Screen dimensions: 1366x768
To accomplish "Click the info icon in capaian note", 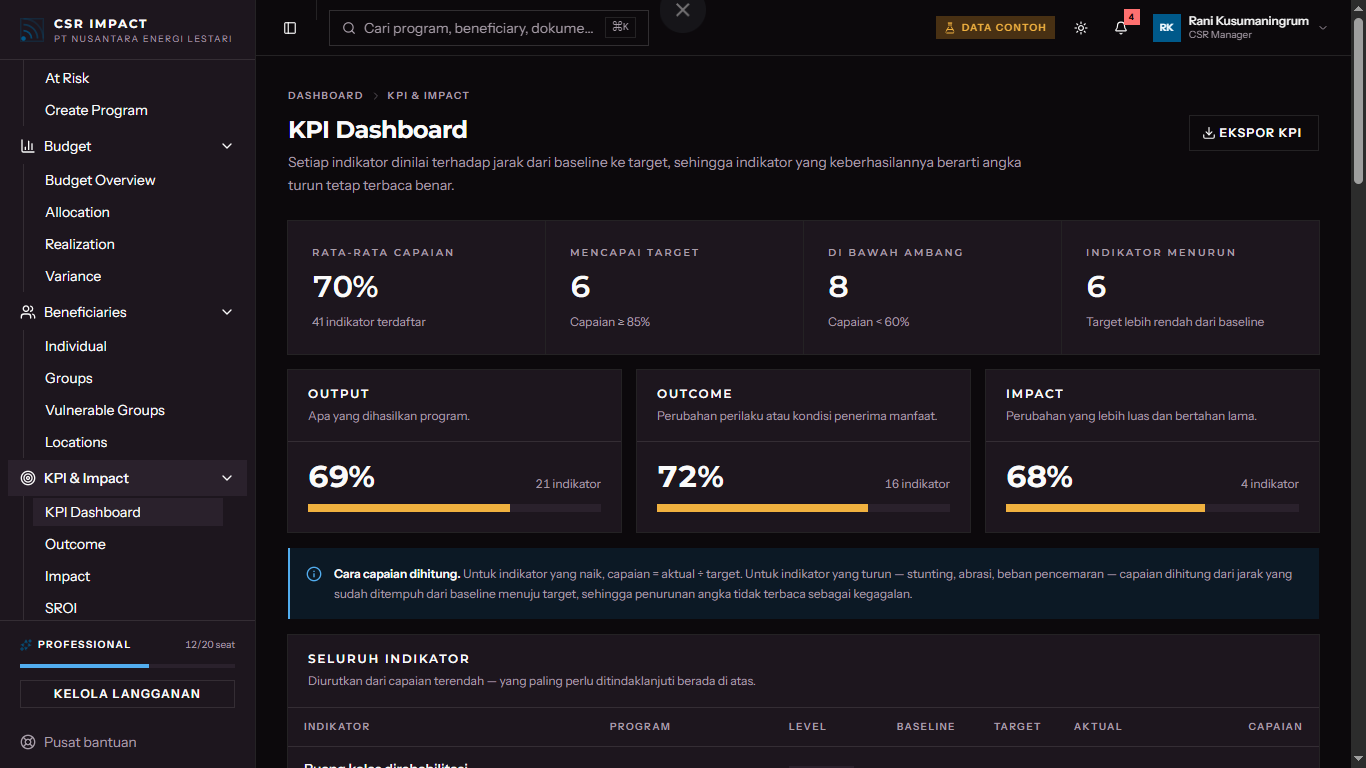I will point(314,574).
